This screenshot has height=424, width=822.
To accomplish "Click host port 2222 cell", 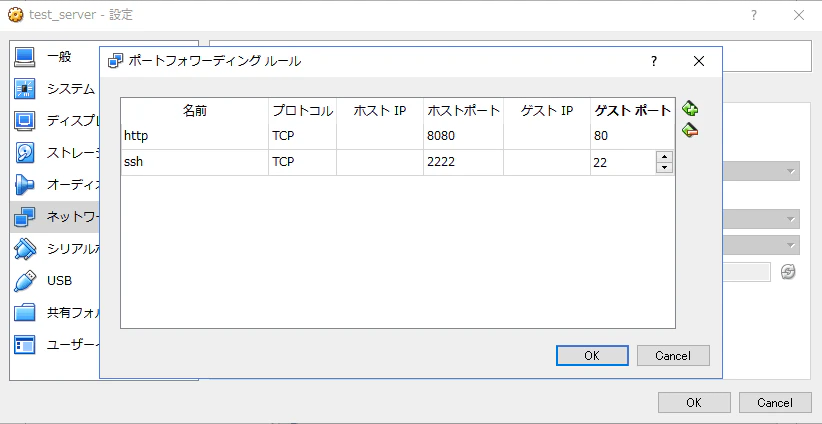I will (x=463, y=162).
